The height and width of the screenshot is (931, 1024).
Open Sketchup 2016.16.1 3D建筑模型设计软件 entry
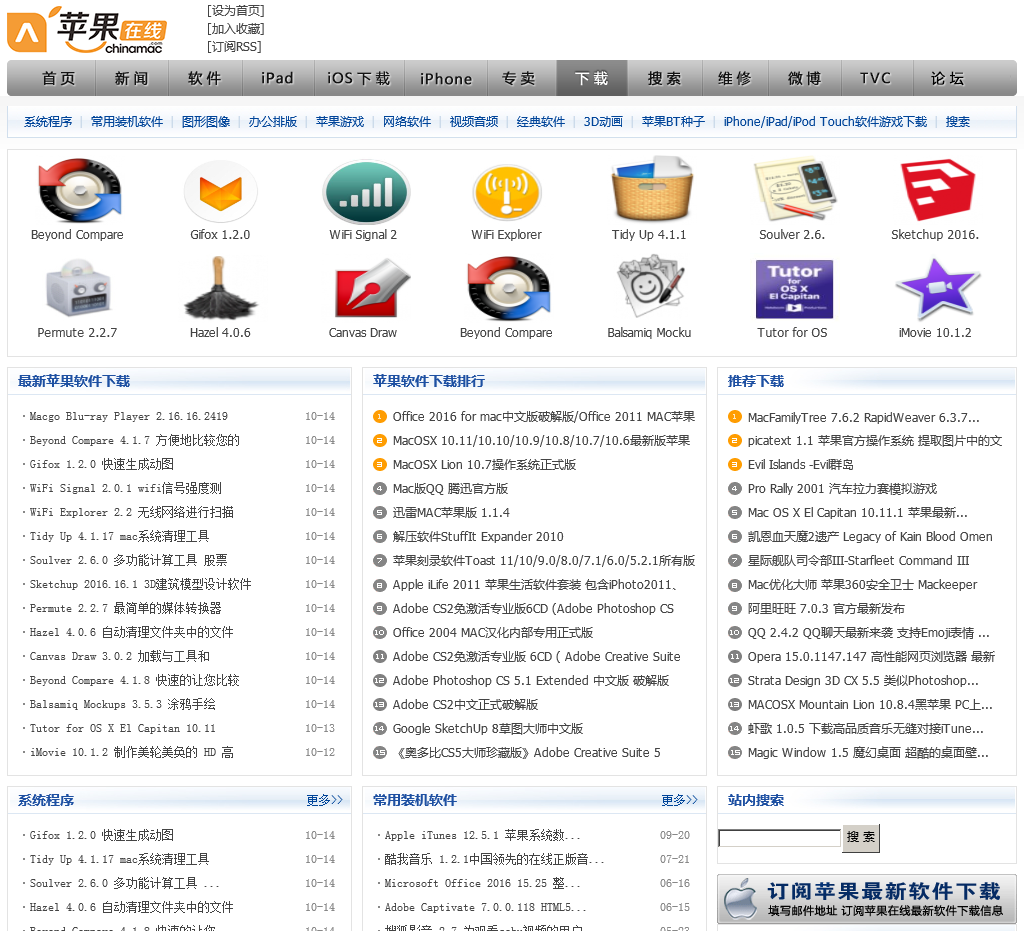[140, 584]
